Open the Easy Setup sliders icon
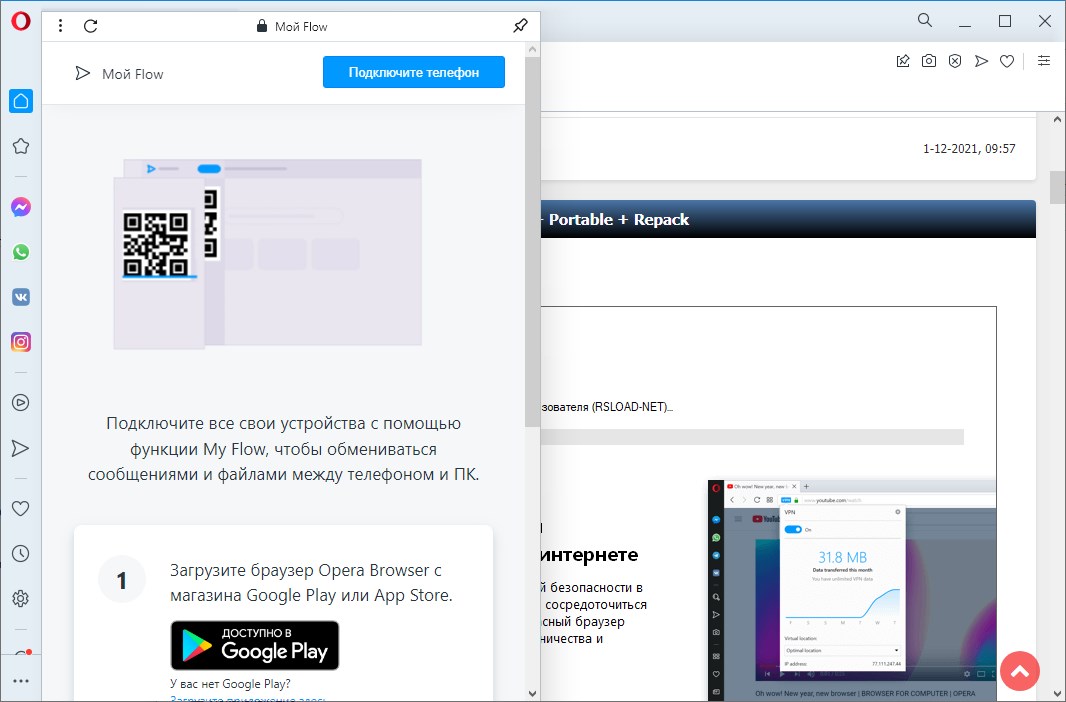 (x=1044, y=60)
